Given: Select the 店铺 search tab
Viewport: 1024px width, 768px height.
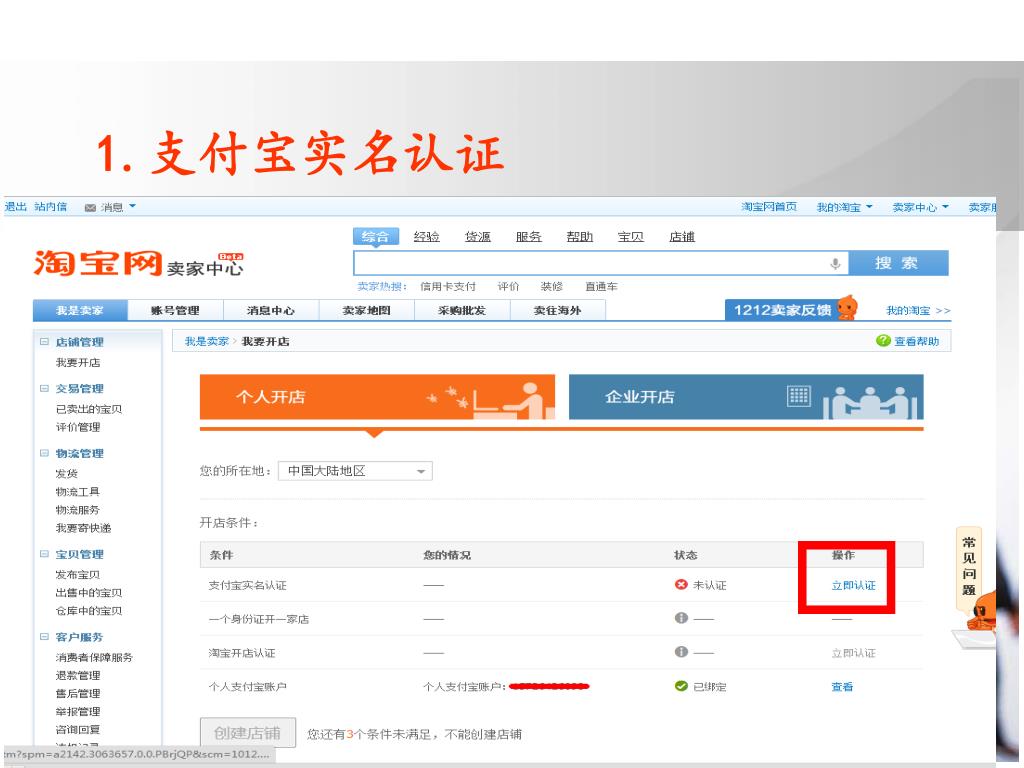Looking at the screenshot, I should (682, 236).
